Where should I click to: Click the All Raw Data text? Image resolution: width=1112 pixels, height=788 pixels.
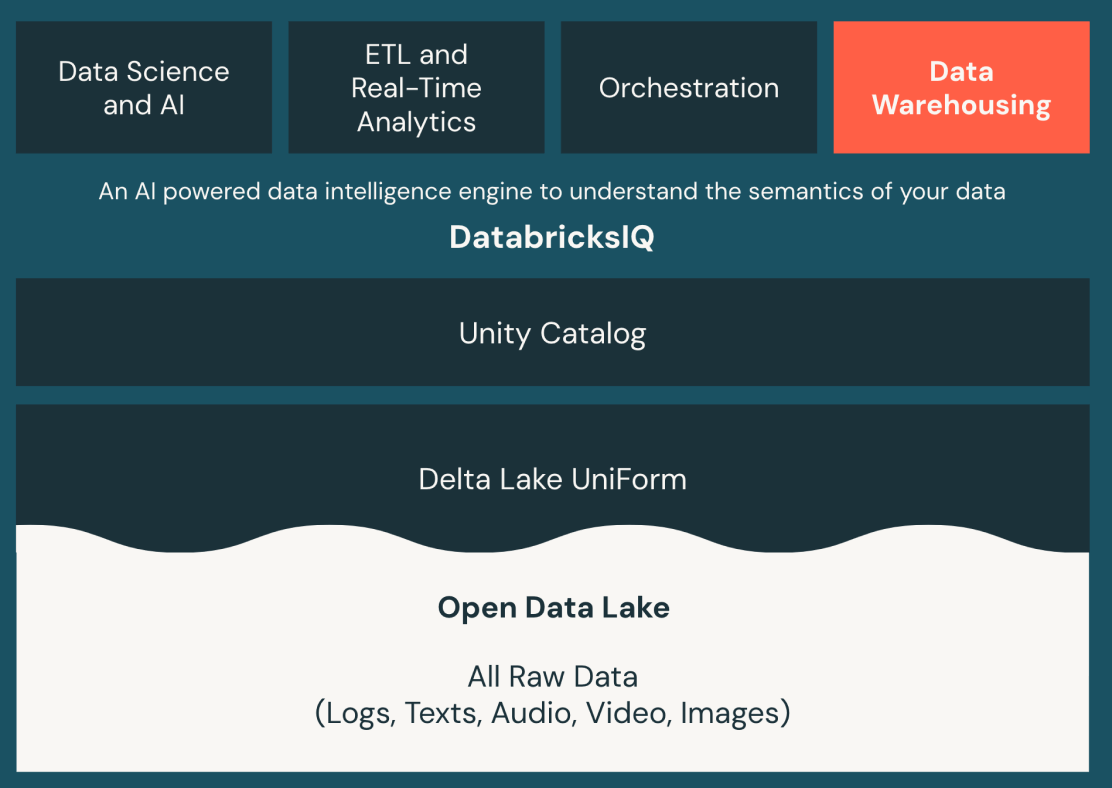tap(552, 677)
